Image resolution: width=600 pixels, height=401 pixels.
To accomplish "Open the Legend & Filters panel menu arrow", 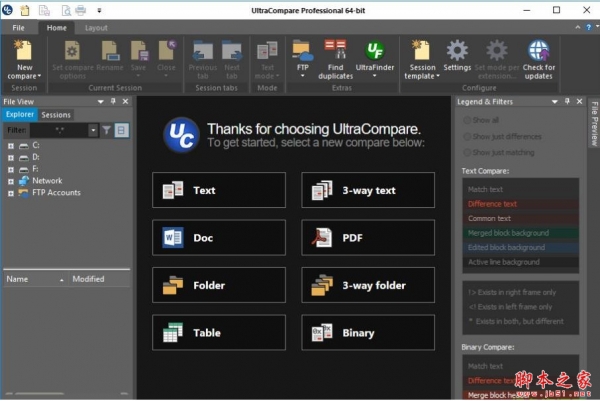I will (x=554, y=102).
